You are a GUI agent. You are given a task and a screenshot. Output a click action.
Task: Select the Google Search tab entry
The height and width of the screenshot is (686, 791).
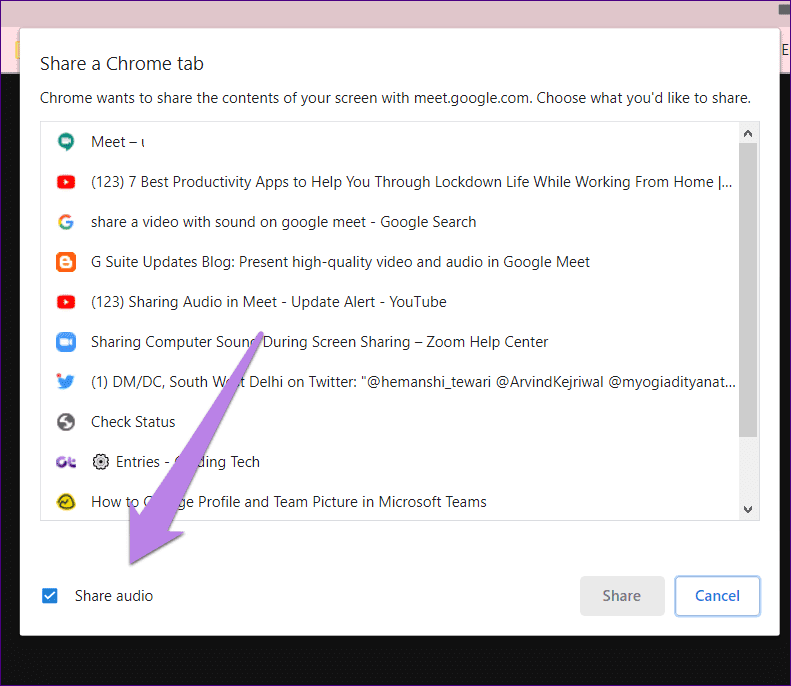click(389, 222)
